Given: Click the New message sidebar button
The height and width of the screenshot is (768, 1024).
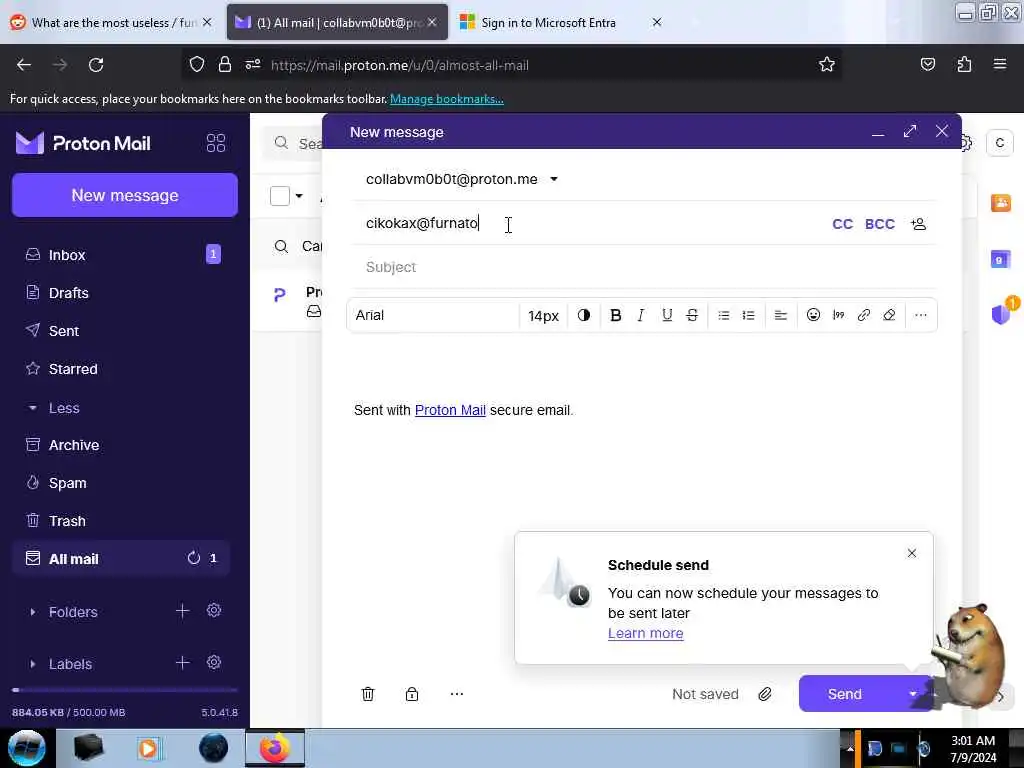Looking at the screenshot, I should click(x=125, y=195).
